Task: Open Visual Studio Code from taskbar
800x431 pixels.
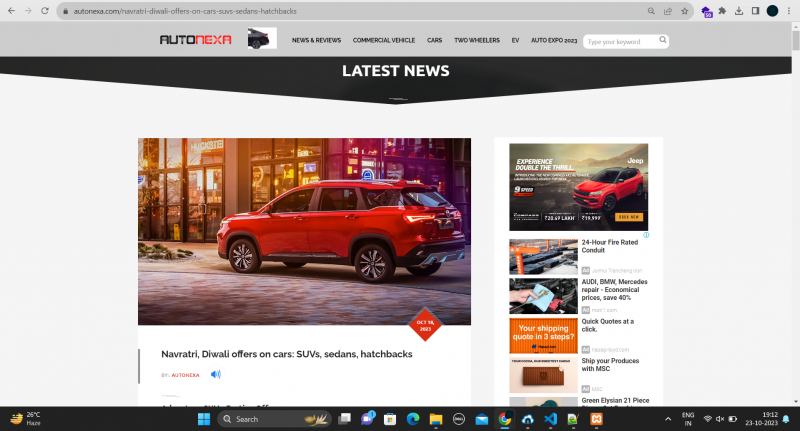Action: (550, 418)
